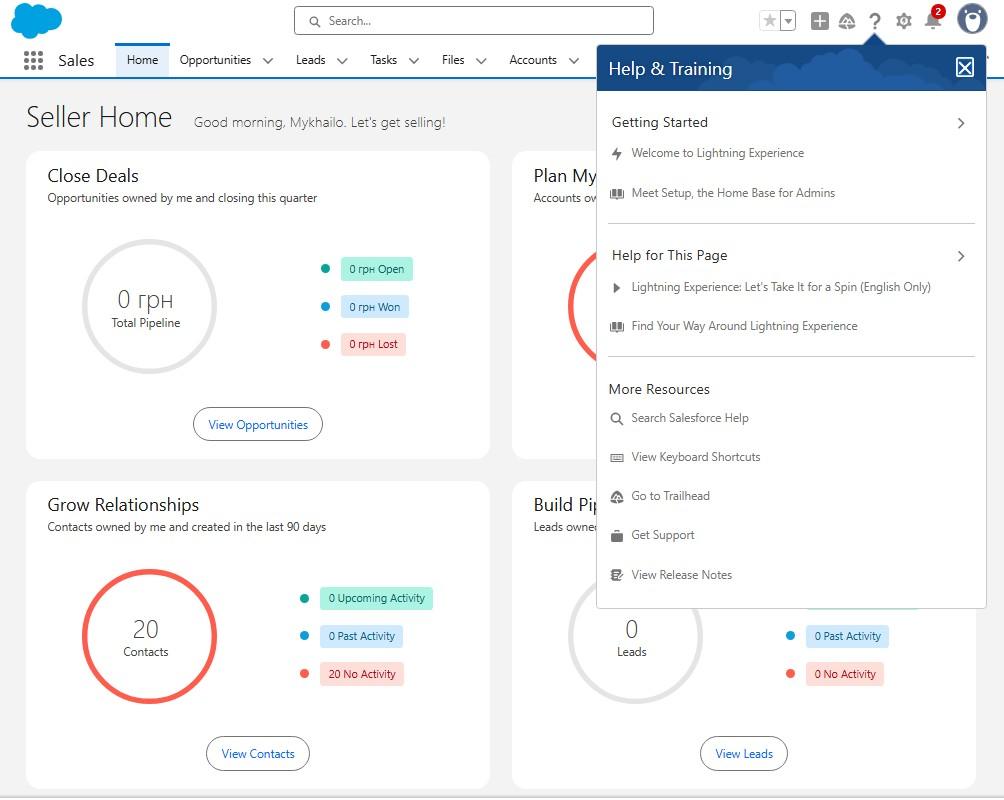Screen dimensions: 1004x800
Task: Click the 0 грн Won badge
Action: point(375,307)
